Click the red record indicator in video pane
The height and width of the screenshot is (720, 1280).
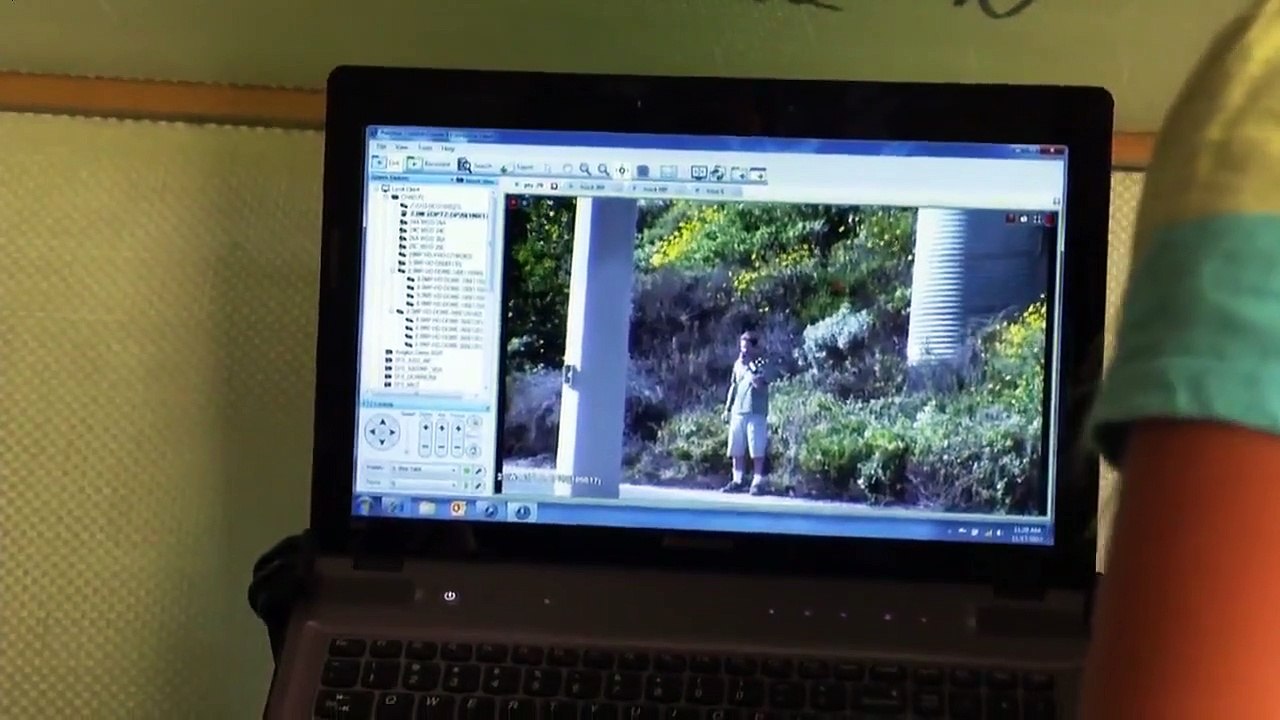(x=513, y=202)
